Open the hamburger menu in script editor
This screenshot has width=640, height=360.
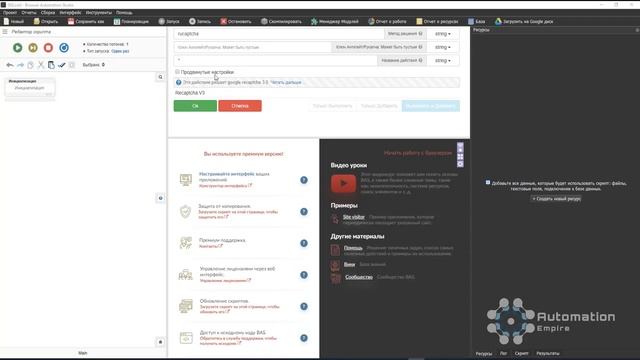click(5, 31)
